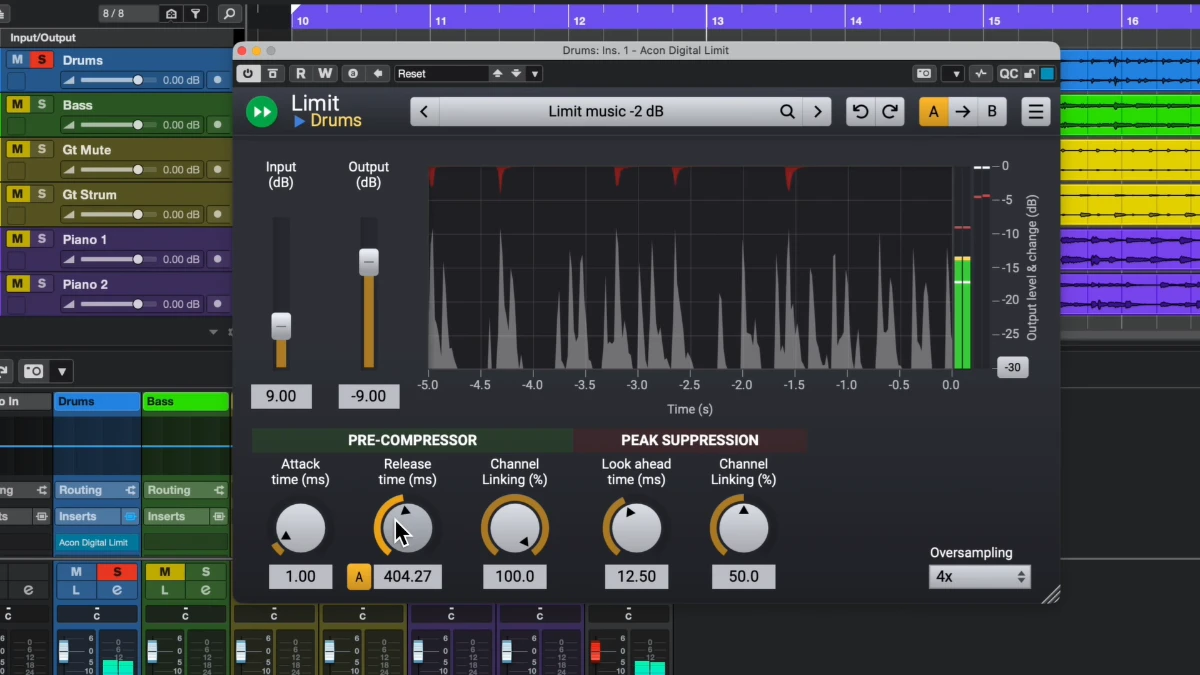Click the plugin snapshot camera icon
The height and width of the screenshot is (675, 1200).
coord(924,74)
